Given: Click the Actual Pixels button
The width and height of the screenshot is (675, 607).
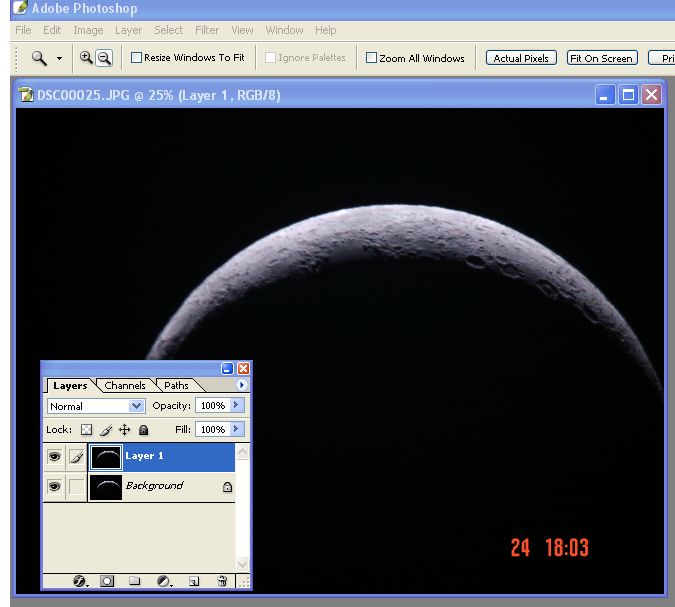Looking at the screenshot, I should (521, 58).
